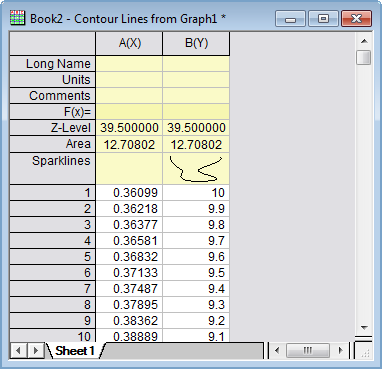Click the Comments cell of column A
The image size is (382, 369).
[x=129, y=96]
